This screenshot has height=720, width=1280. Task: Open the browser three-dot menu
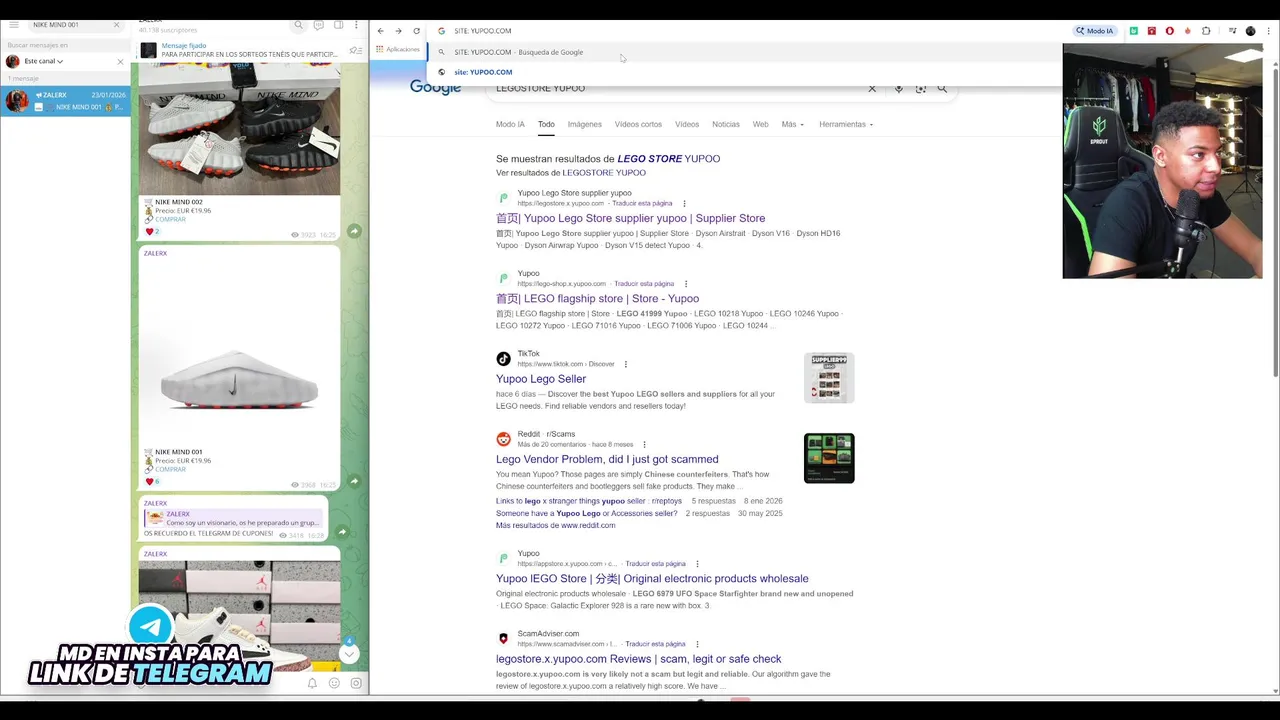tap(1269, 31)
